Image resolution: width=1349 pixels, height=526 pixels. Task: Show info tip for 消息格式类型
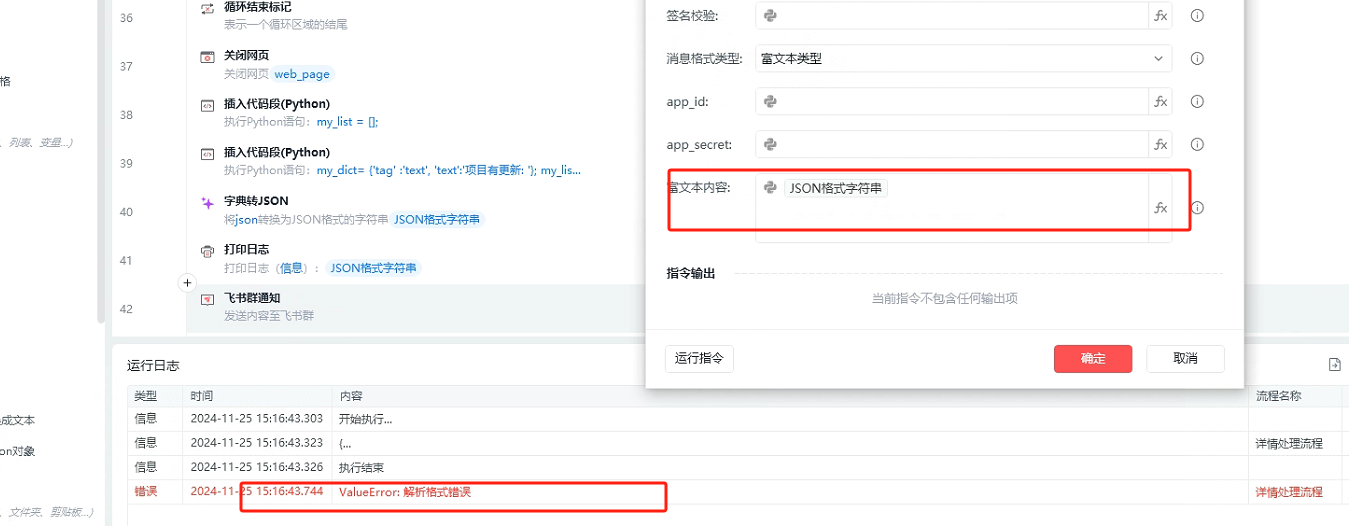(x=1197, y=59)
